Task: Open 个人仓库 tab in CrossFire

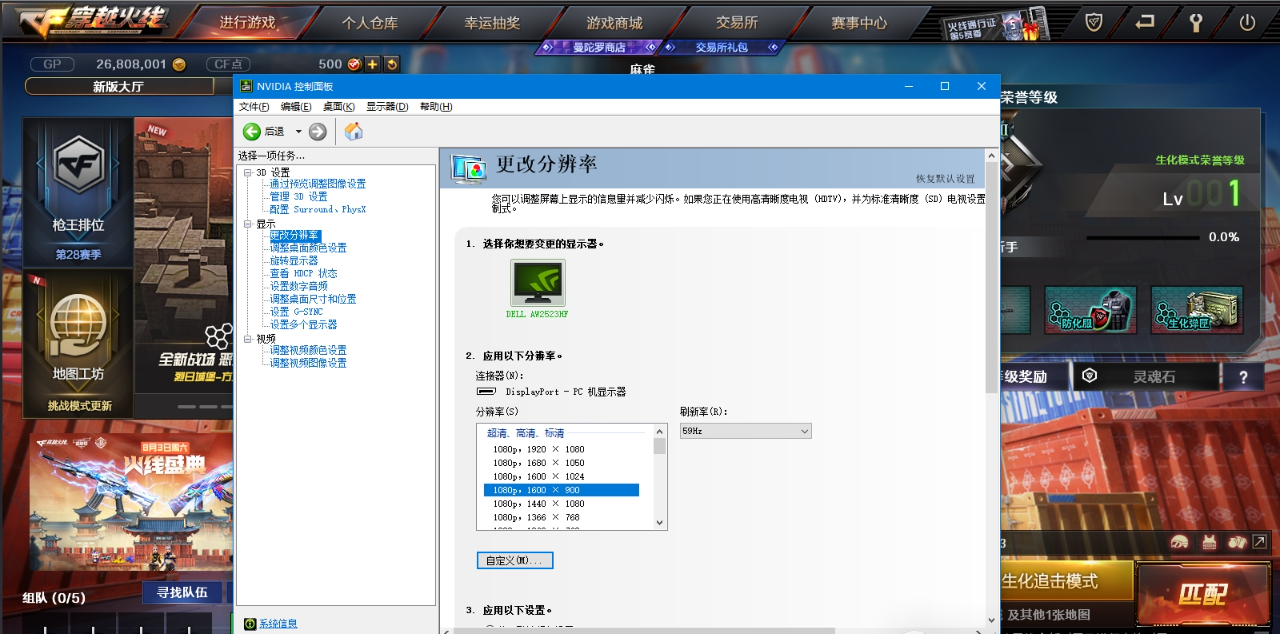Action: [370, 23]
